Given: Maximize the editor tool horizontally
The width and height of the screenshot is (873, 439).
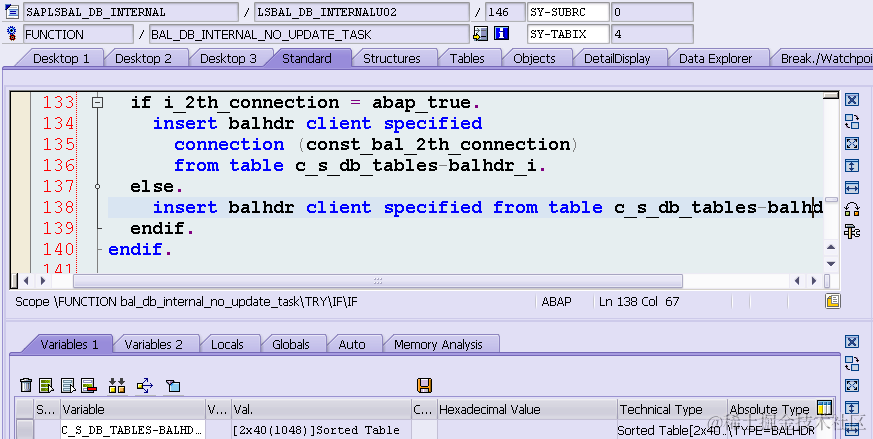Looking at the screenshot, I should tap(852, 187).
